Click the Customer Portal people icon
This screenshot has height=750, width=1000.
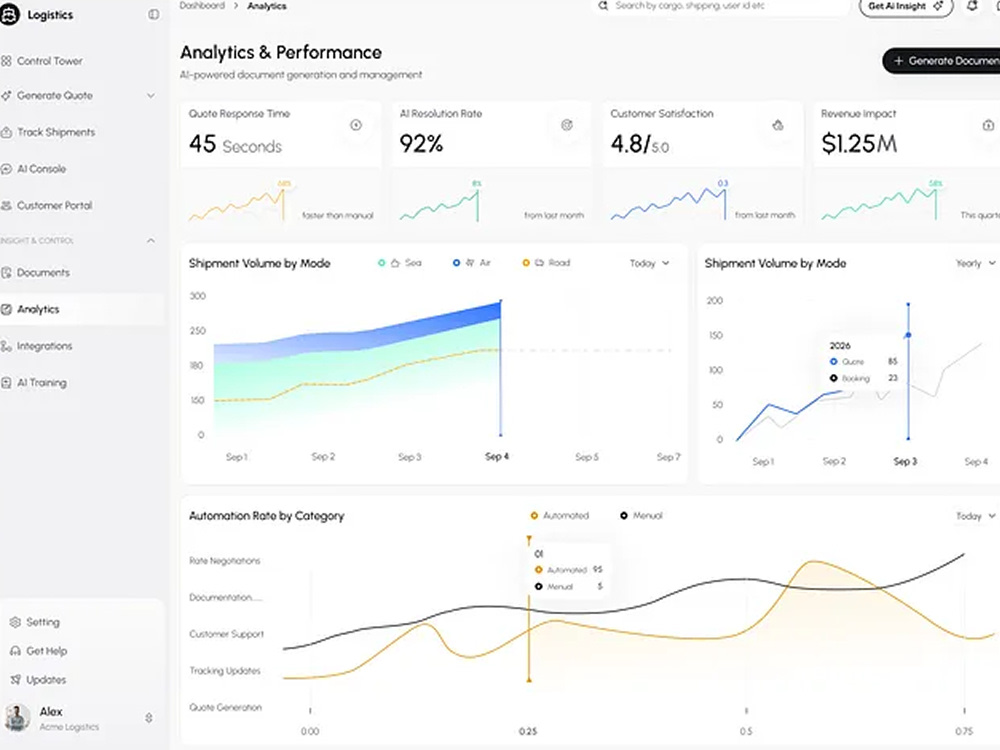point(6,205)
